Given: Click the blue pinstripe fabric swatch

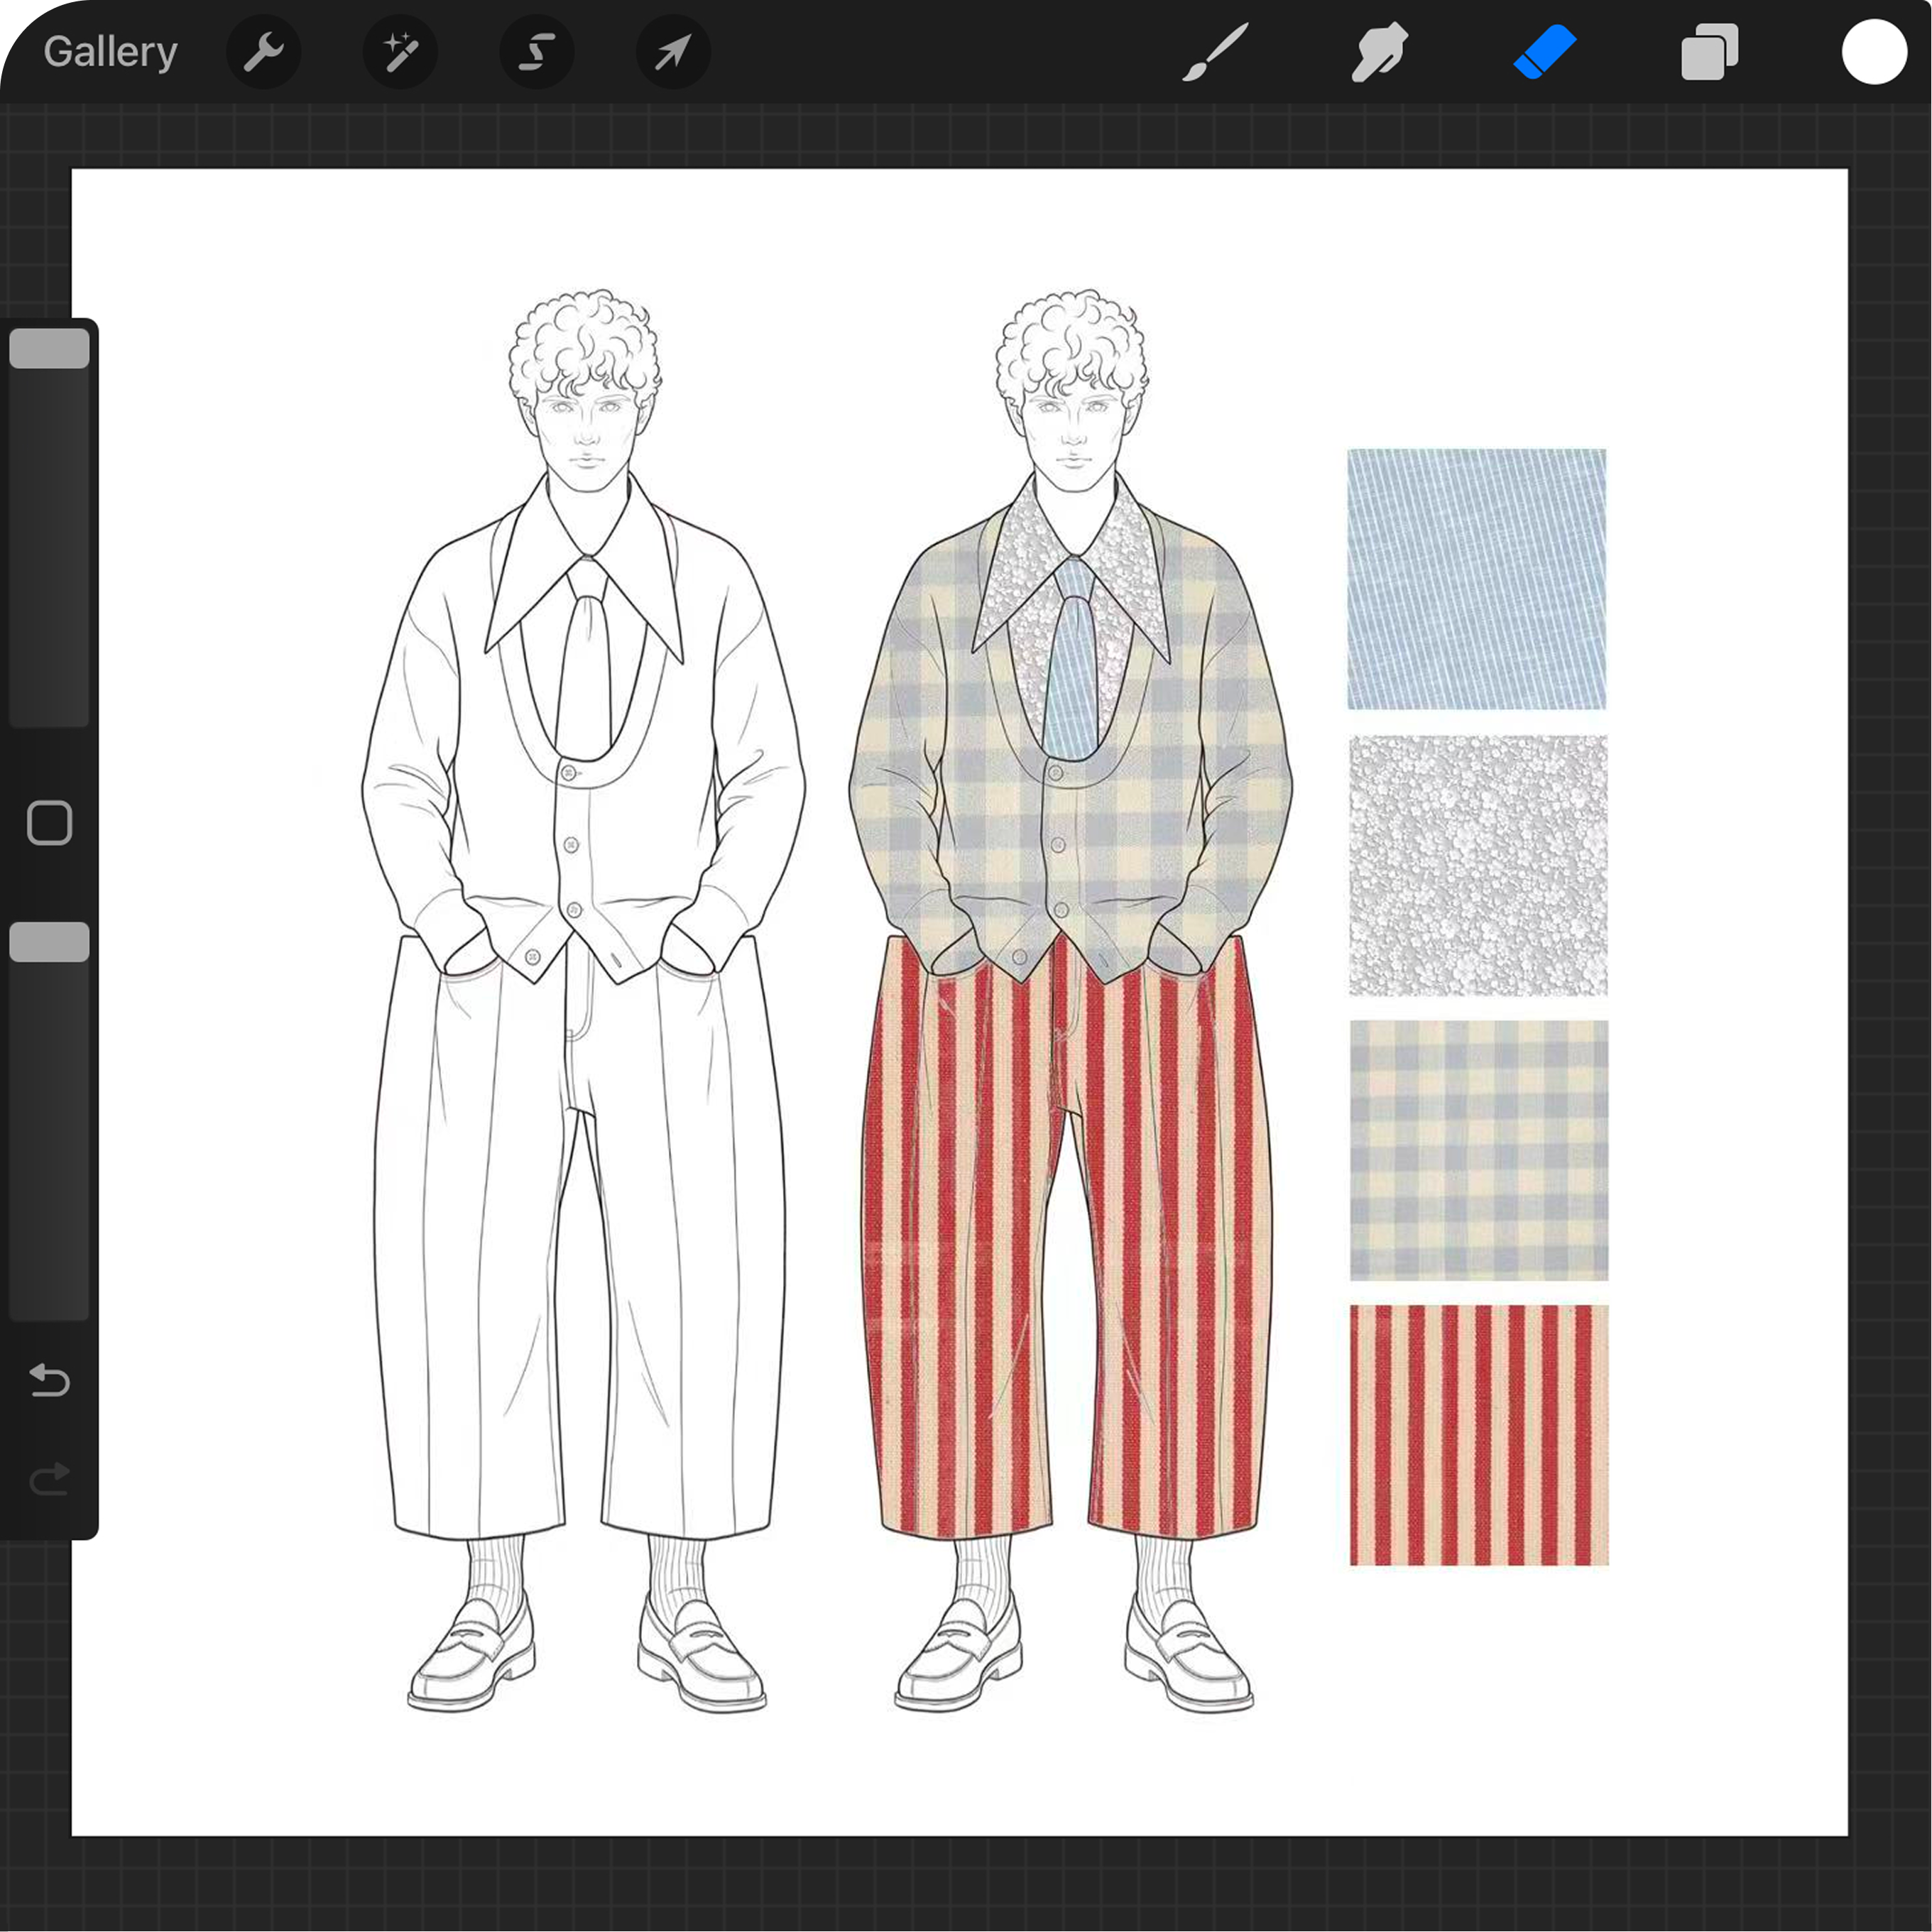Looking at the screenshot, I should click(1476, 579).
